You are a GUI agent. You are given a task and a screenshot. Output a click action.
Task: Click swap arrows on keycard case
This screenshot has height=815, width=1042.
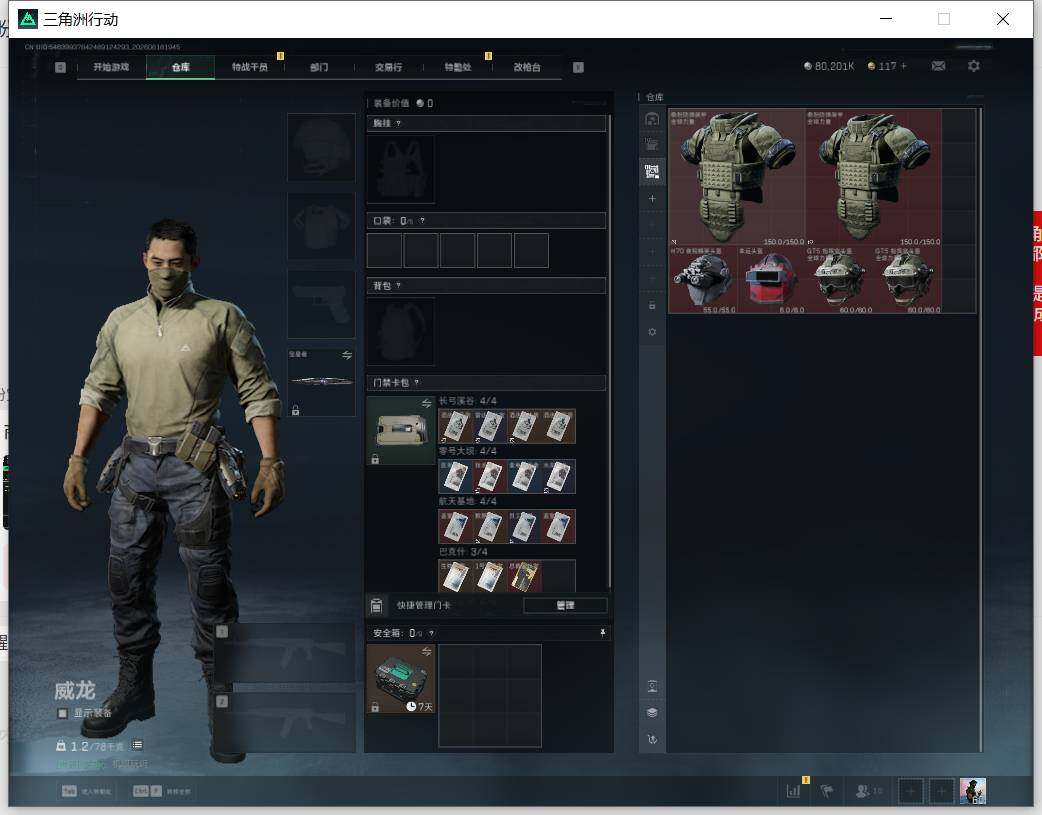pos(427,404)
